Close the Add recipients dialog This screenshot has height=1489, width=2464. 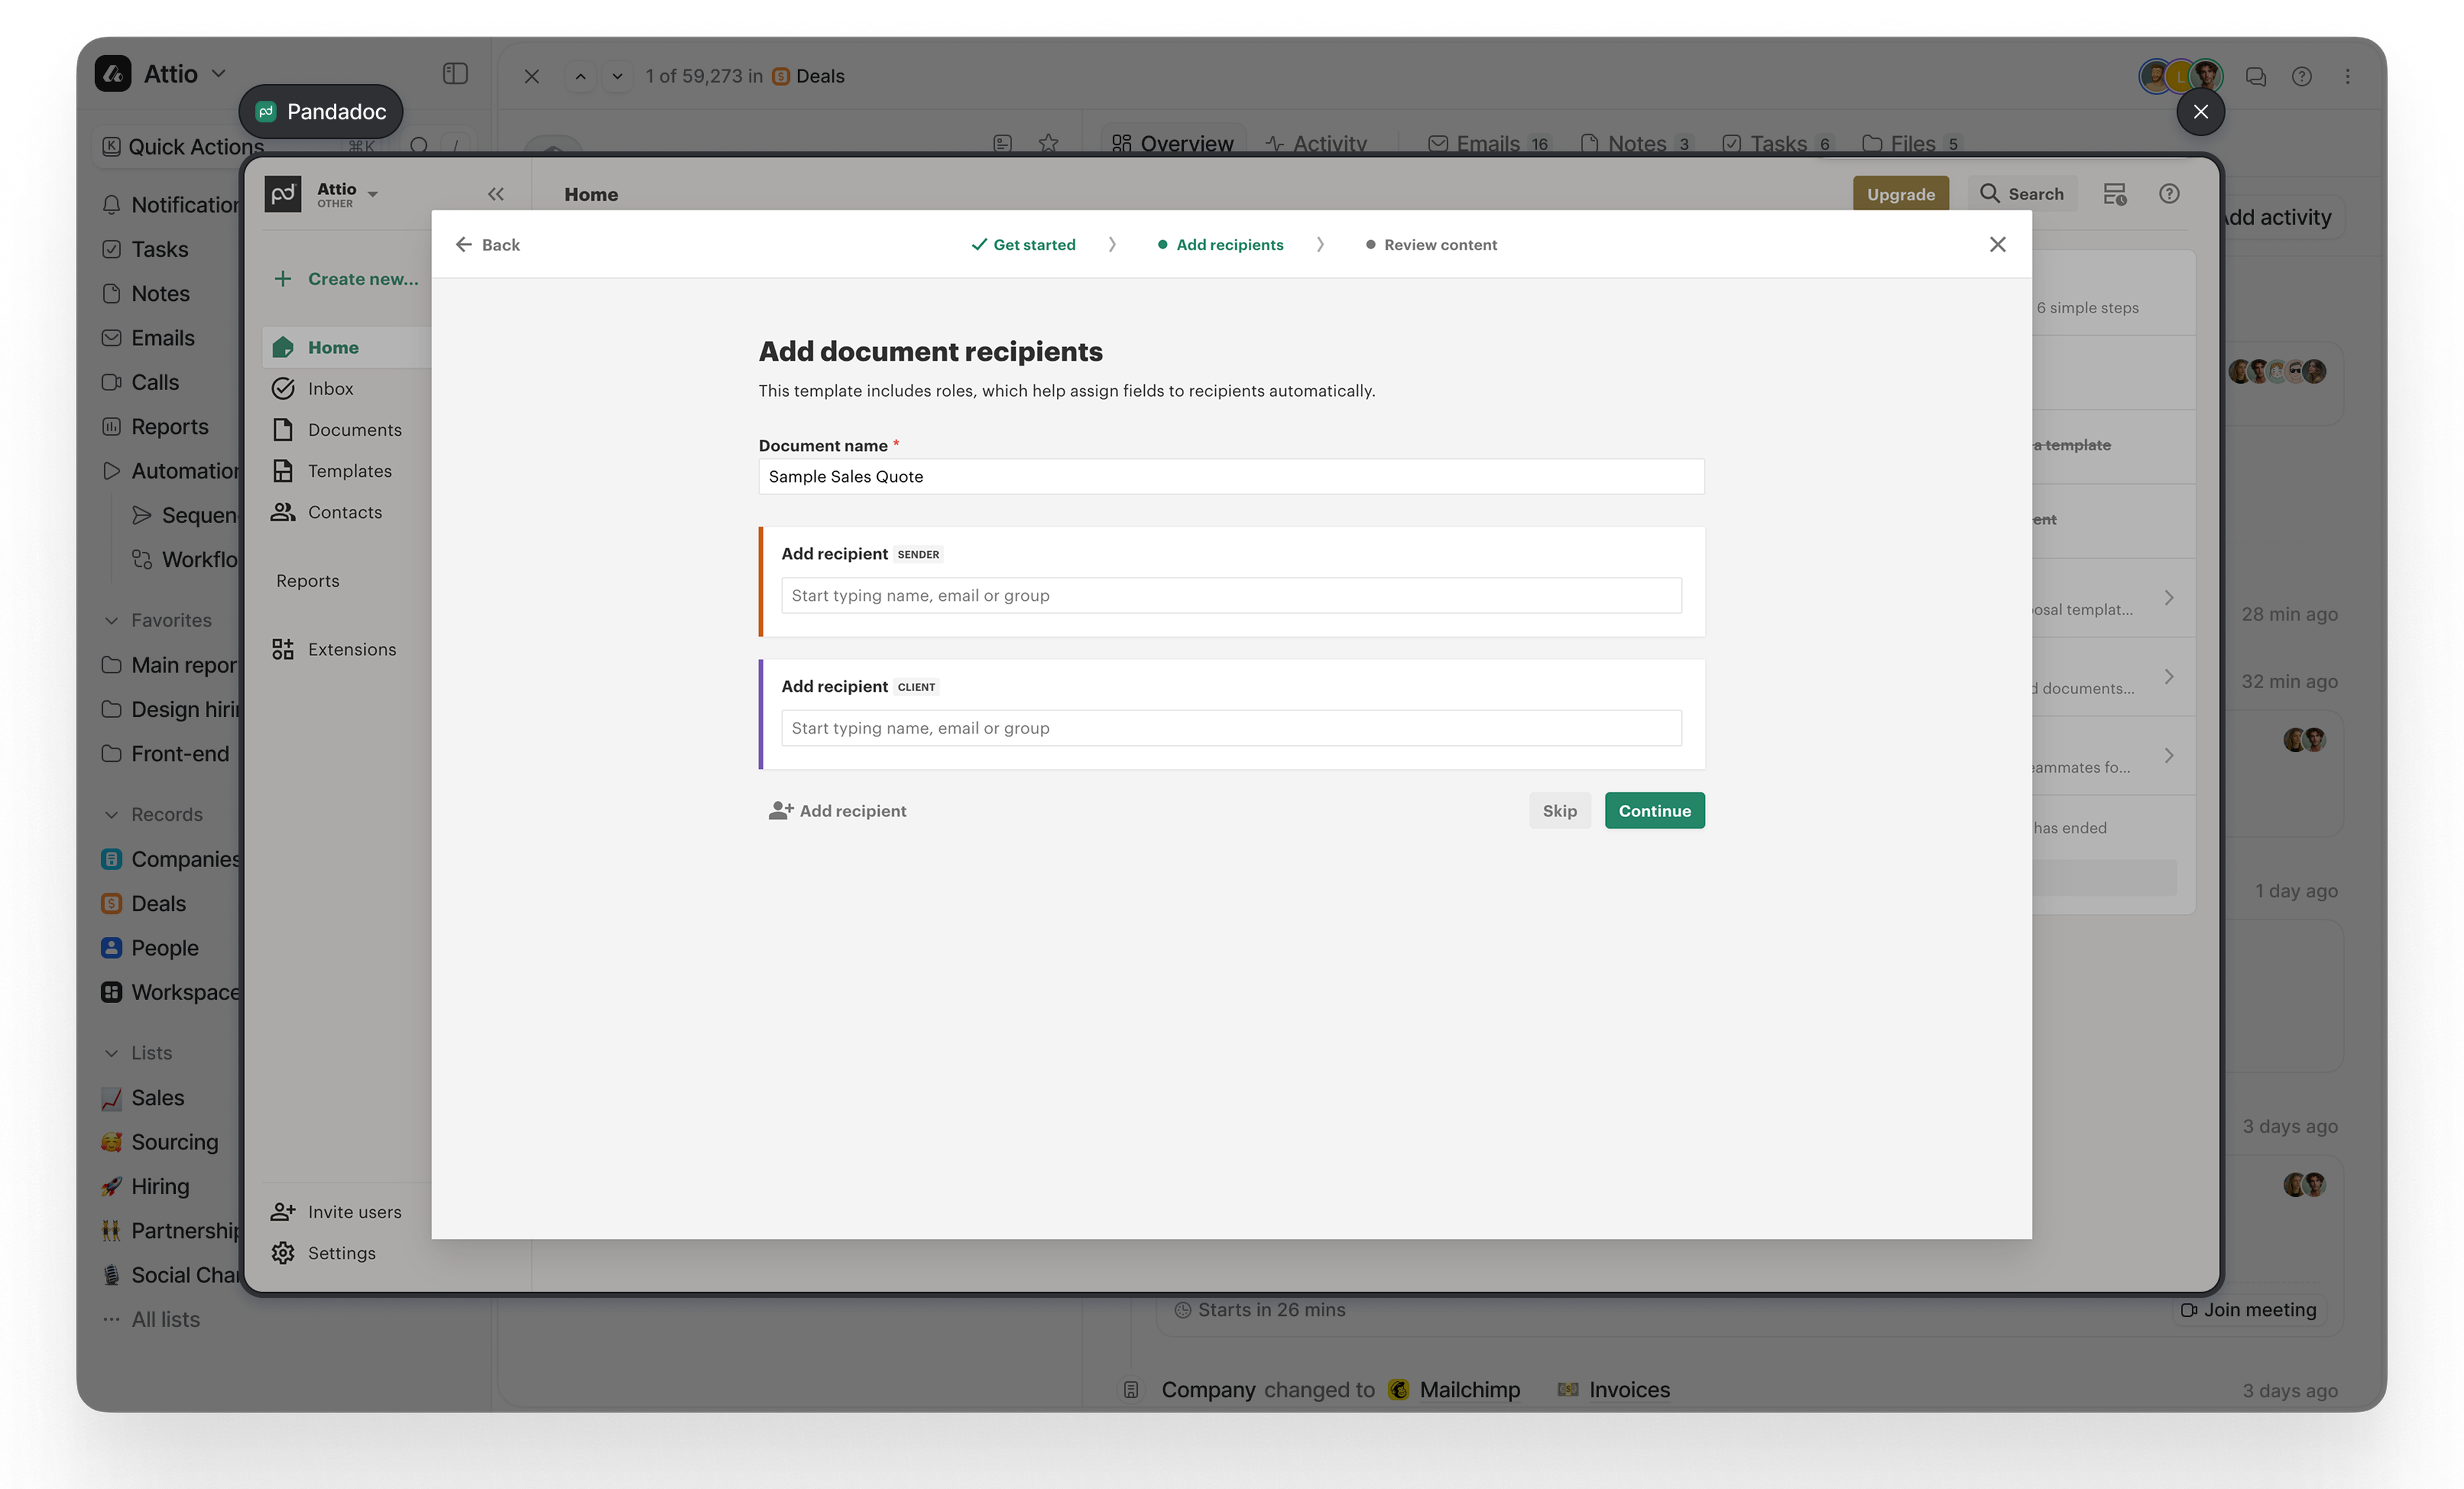pos(1997,245)
